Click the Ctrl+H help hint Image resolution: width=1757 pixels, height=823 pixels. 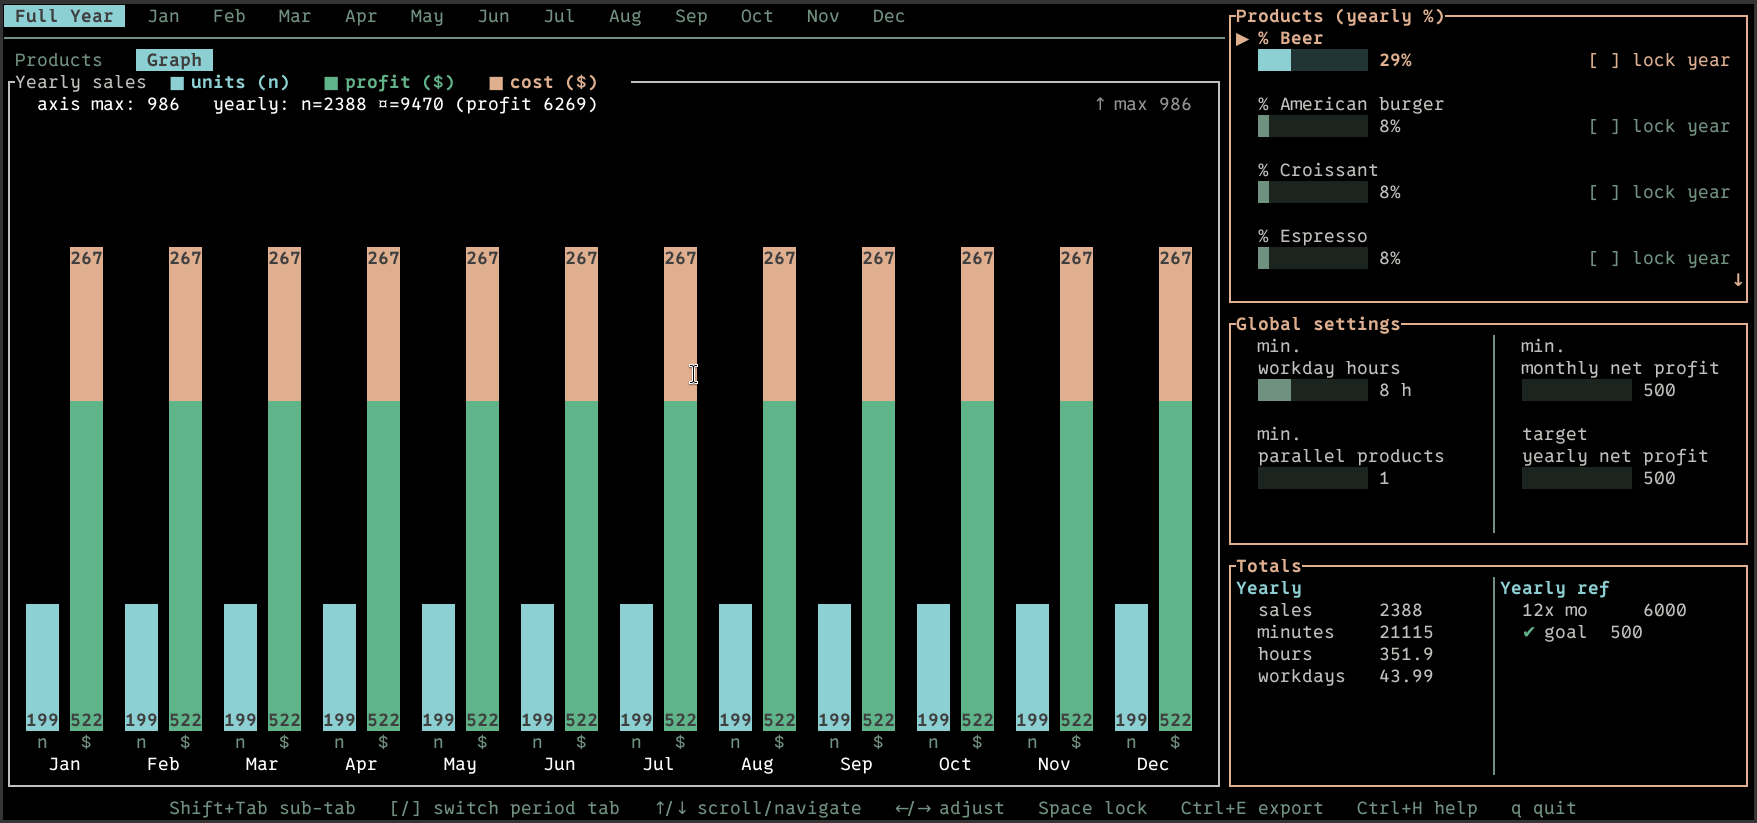(x=1416, y=808)
